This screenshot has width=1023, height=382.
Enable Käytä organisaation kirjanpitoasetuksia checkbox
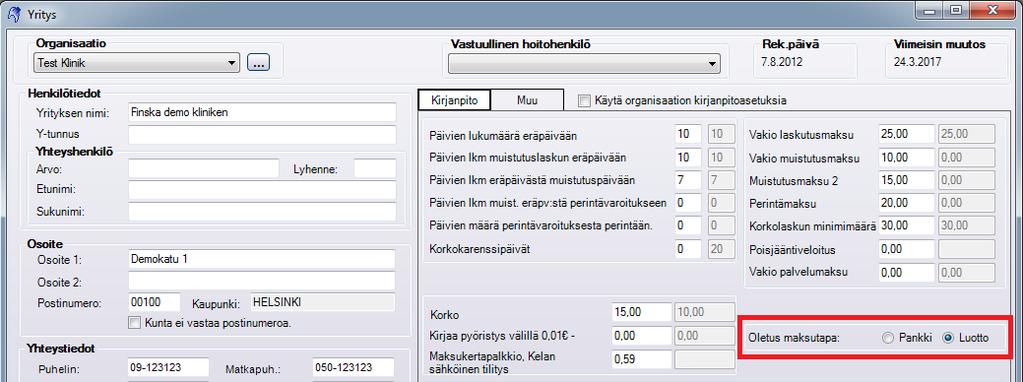[584, 101]
